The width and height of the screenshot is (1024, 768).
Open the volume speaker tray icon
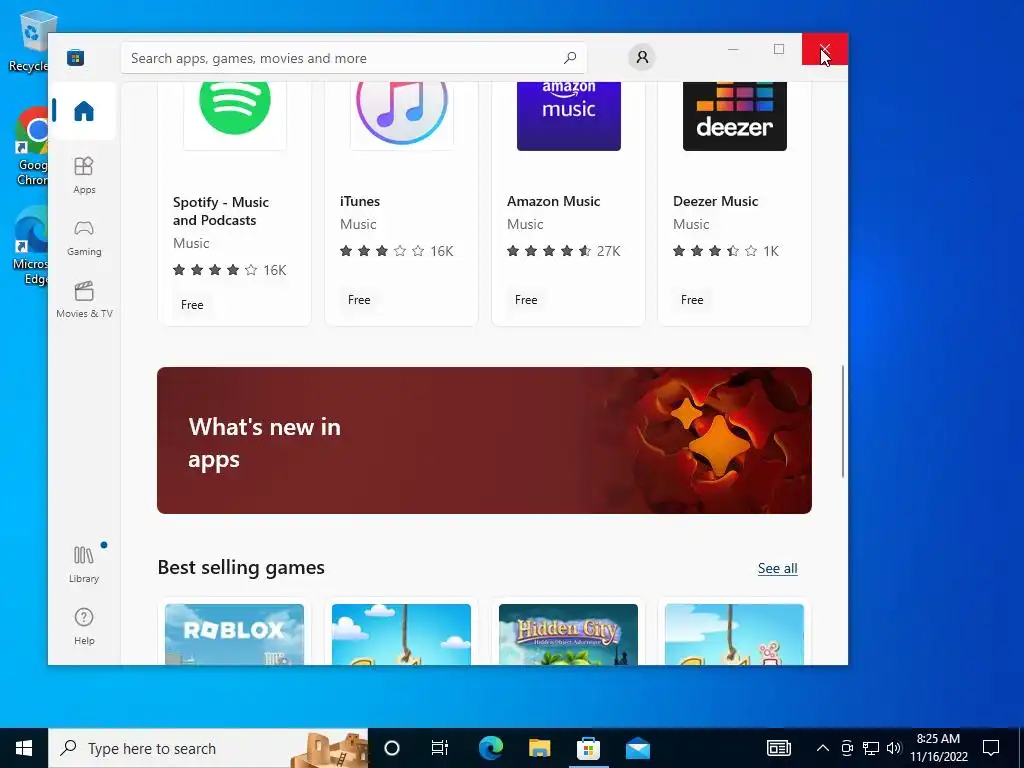pyautogui.click(x=894, y=748)
